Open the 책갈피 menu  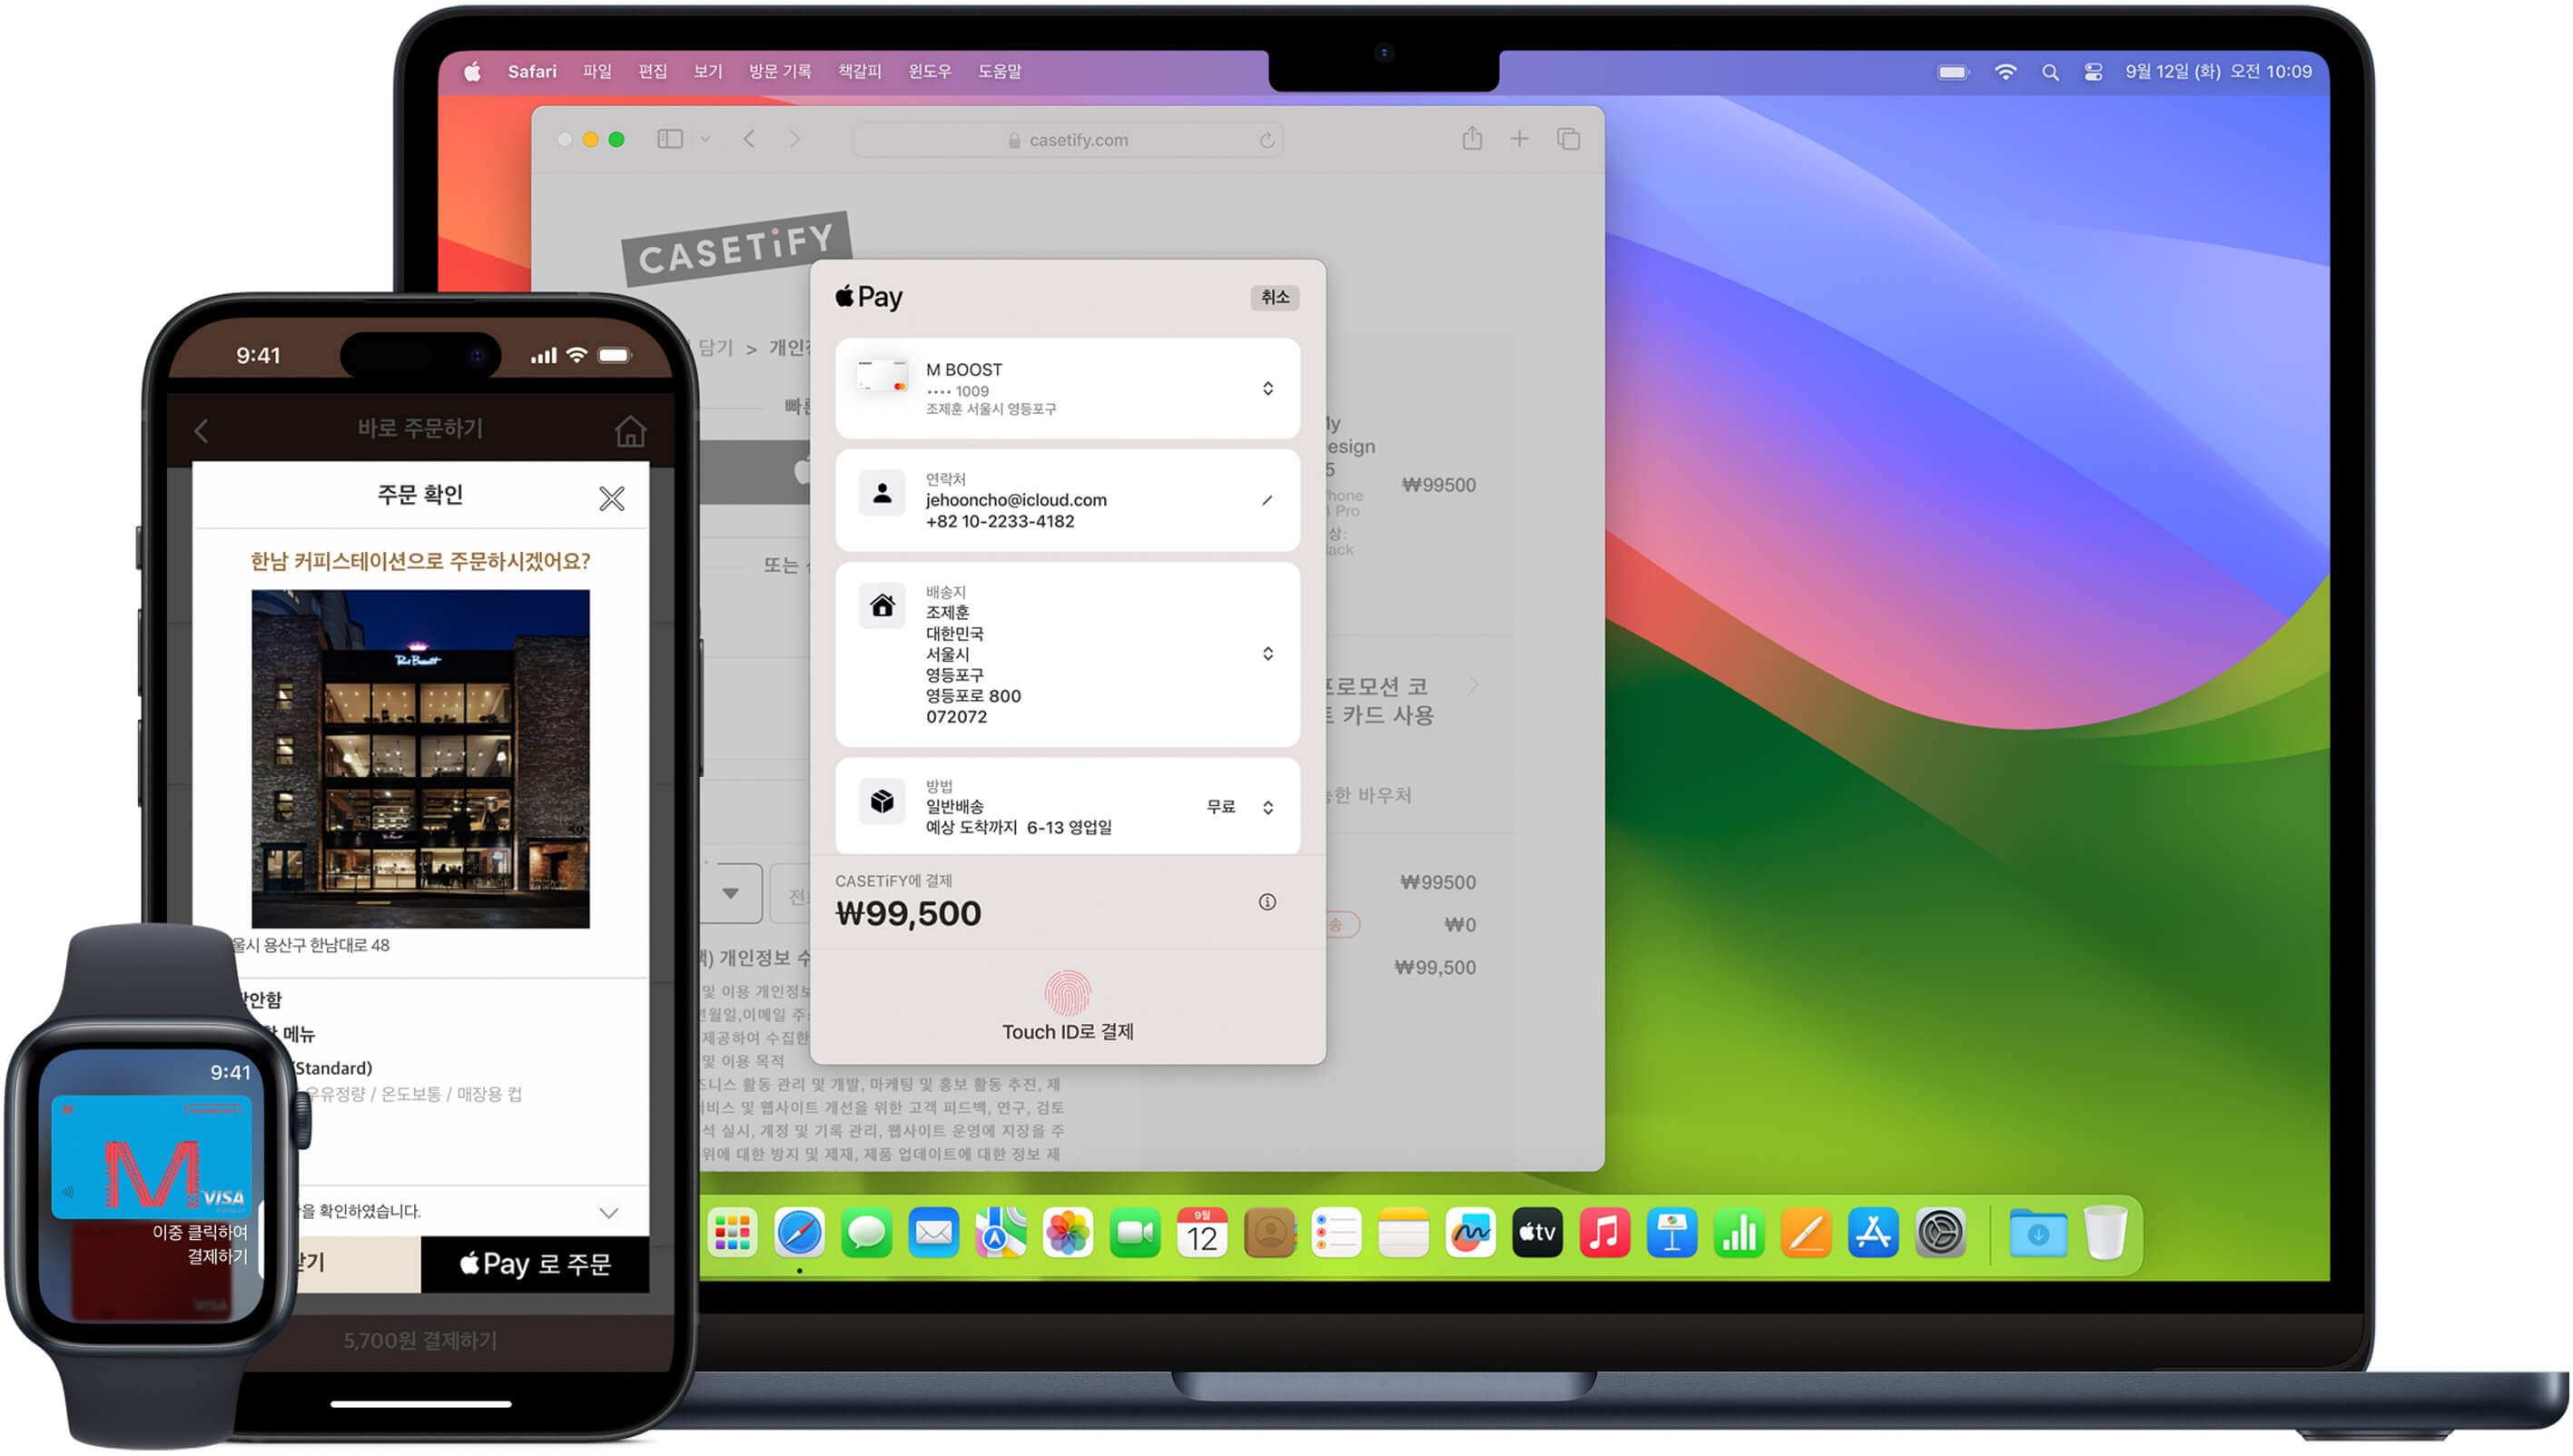coord(859,72)
